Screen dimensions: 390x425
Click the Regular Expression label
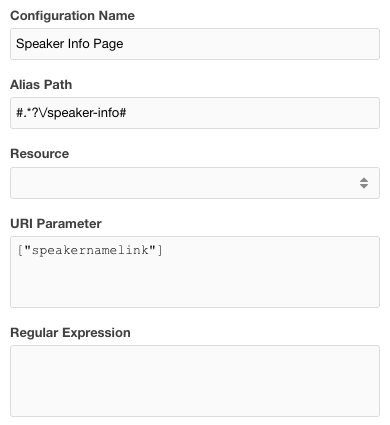tap(70, 333)
